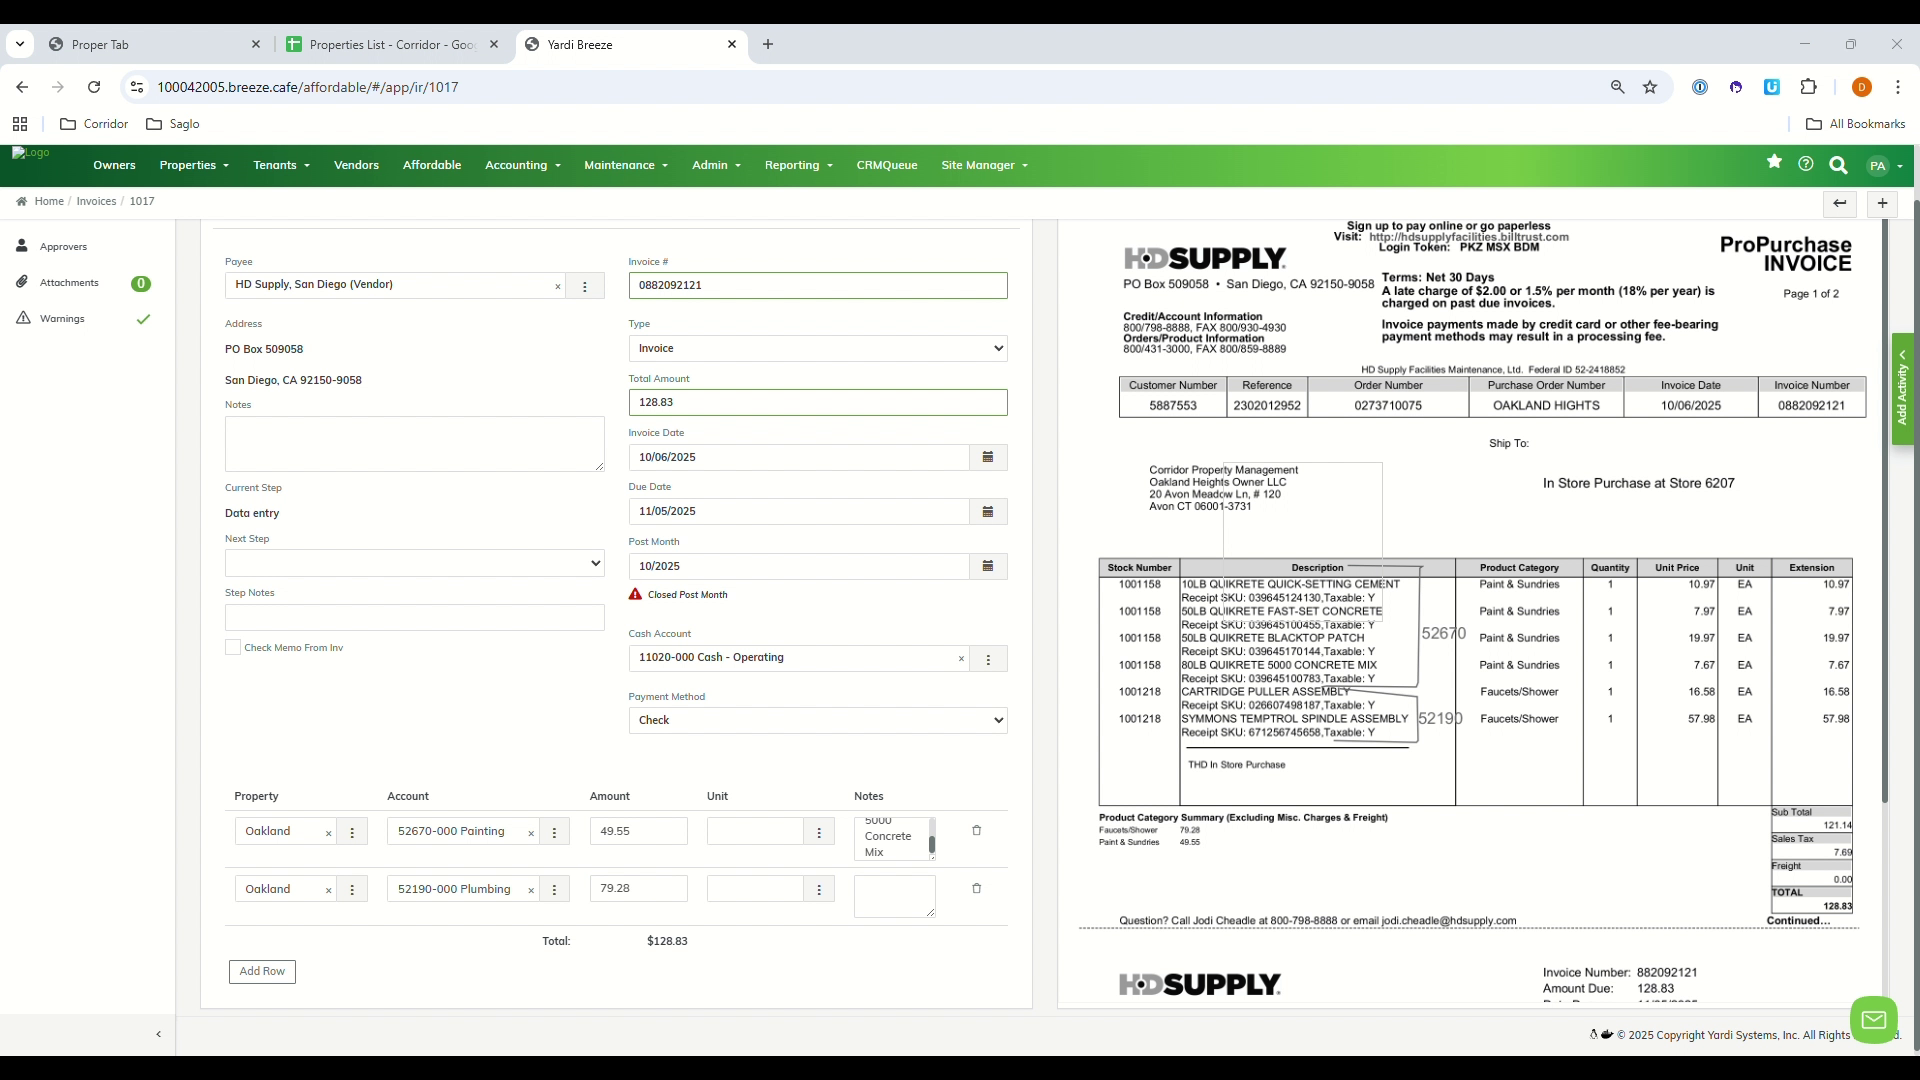Clear the 52670-000 Painting account selection

point(531,833)
